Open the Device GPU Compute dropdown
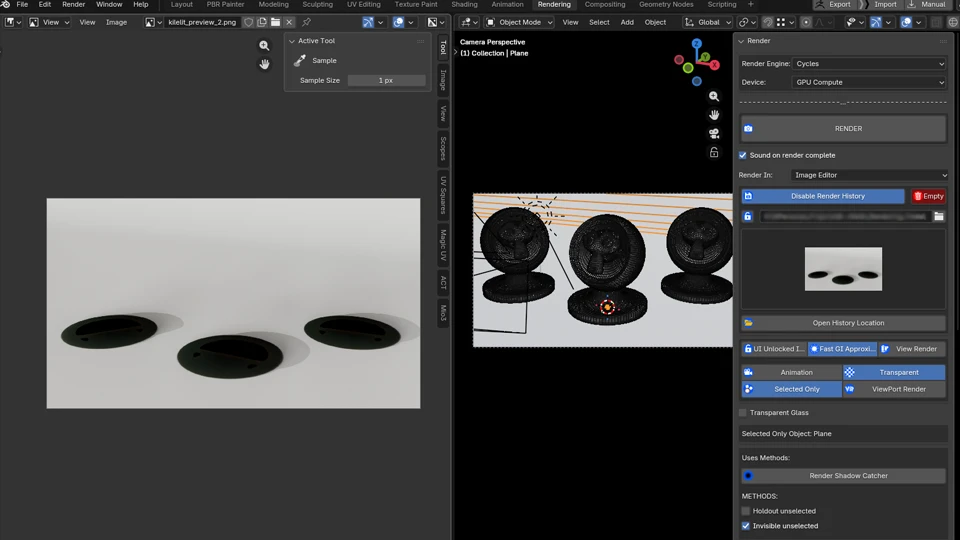Viewport: 960px width, 540px height. point(868,82)
